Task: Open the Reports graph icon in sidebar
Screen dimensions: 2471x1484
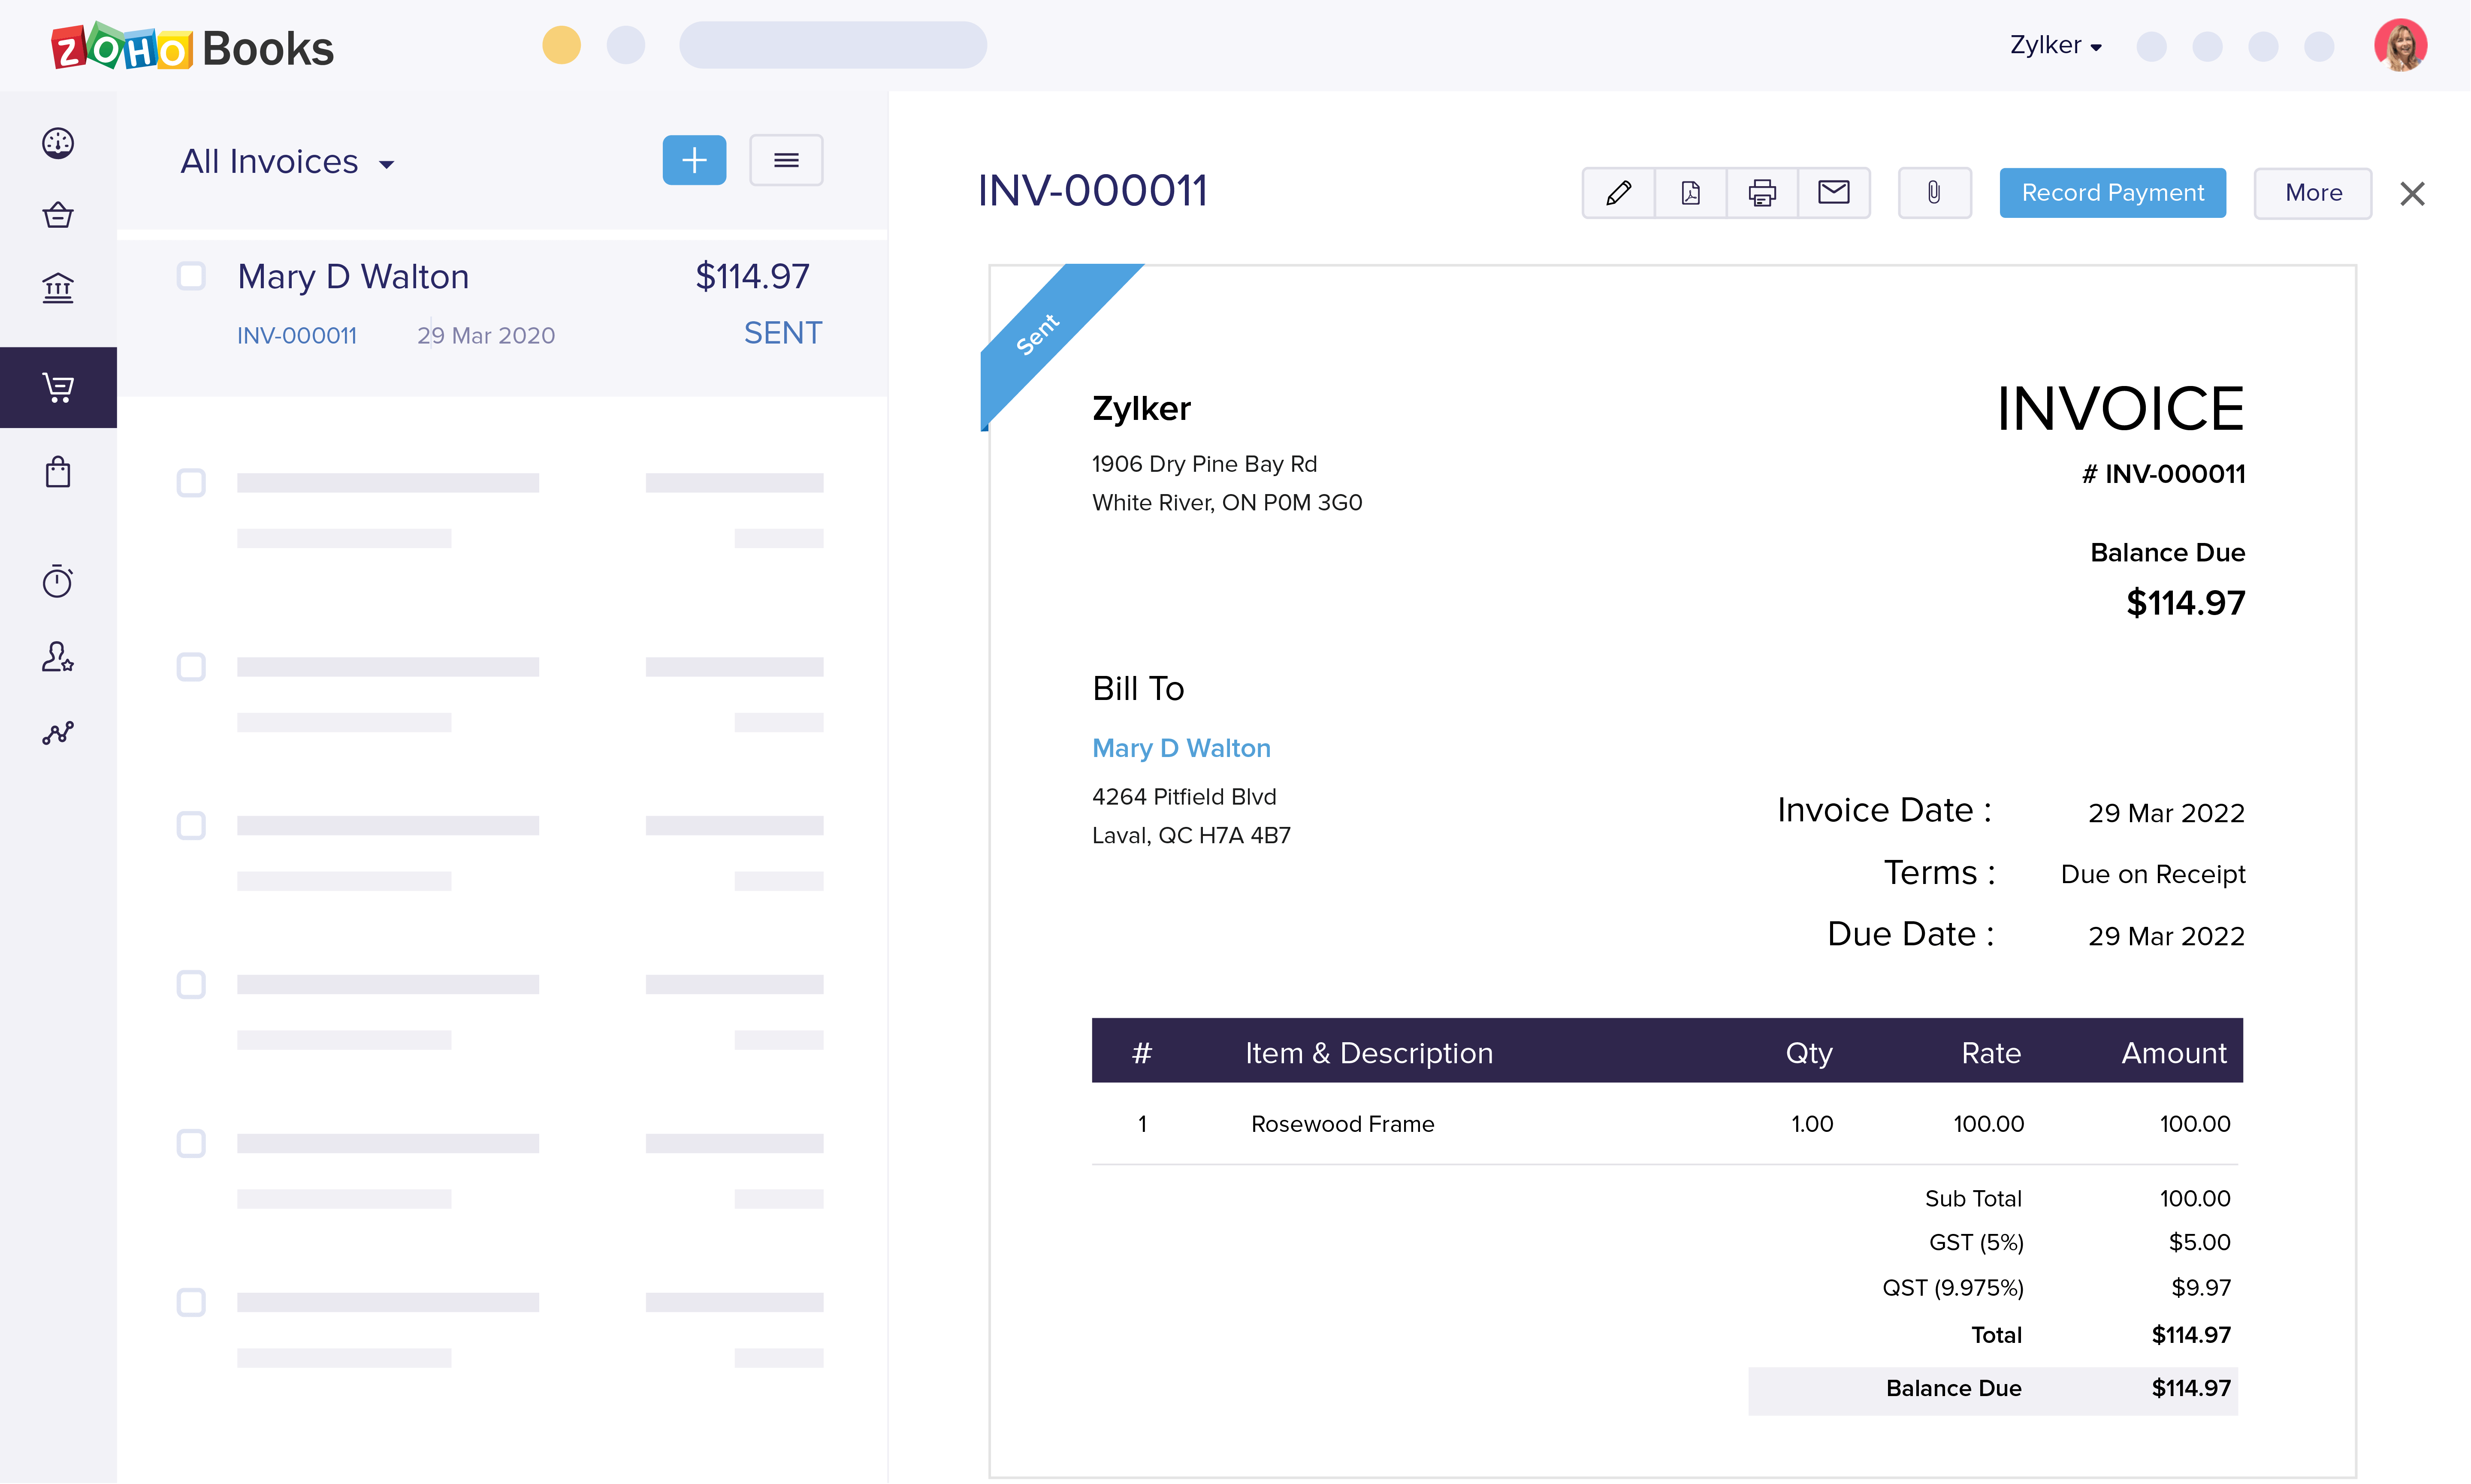Action: coord(58,733)
